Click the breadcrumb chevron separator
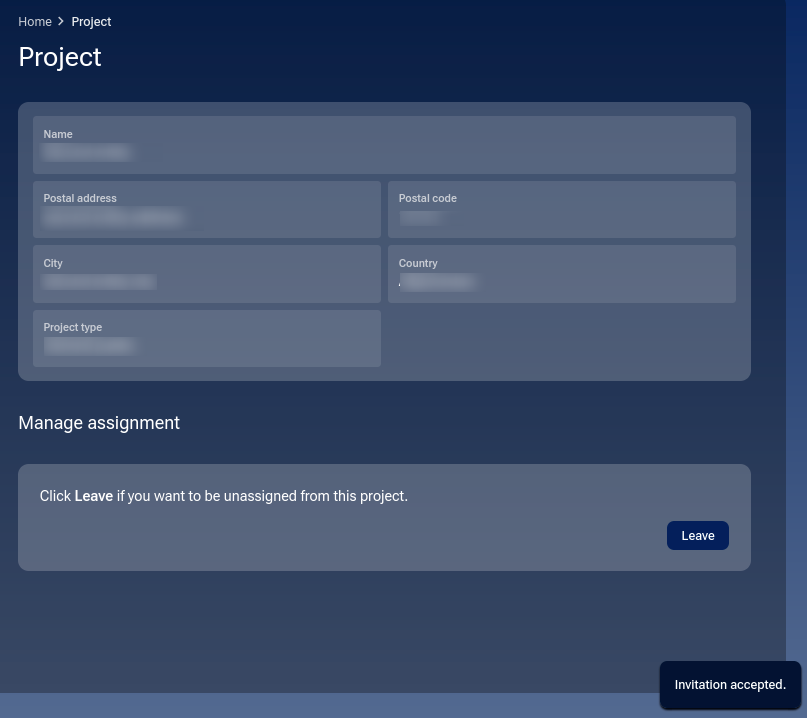 (x=61, y=22)
